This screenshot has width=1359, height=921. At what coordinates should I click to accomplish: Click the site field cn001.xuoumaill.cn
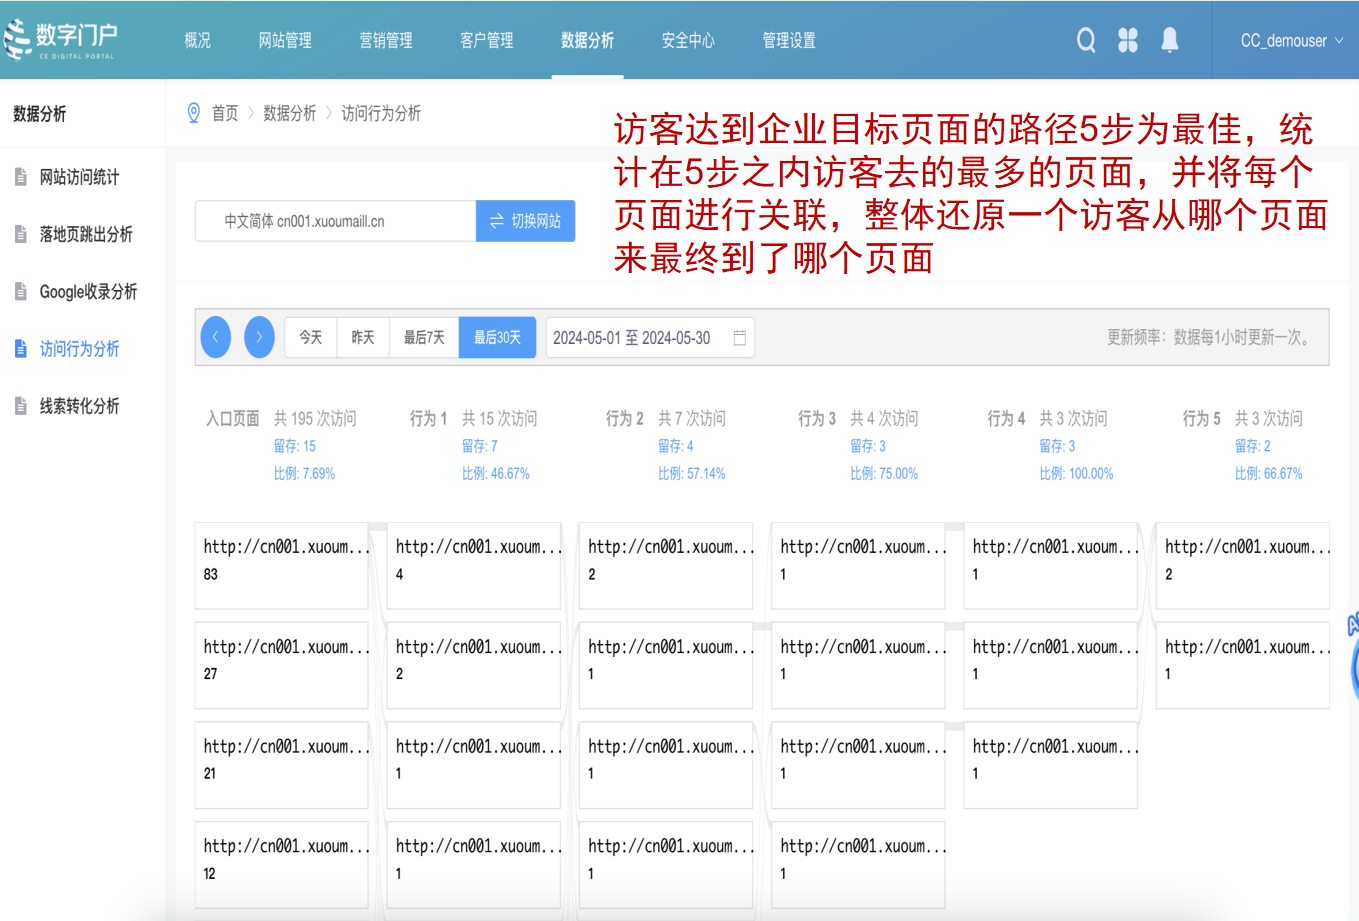click(x=335, y=221)
